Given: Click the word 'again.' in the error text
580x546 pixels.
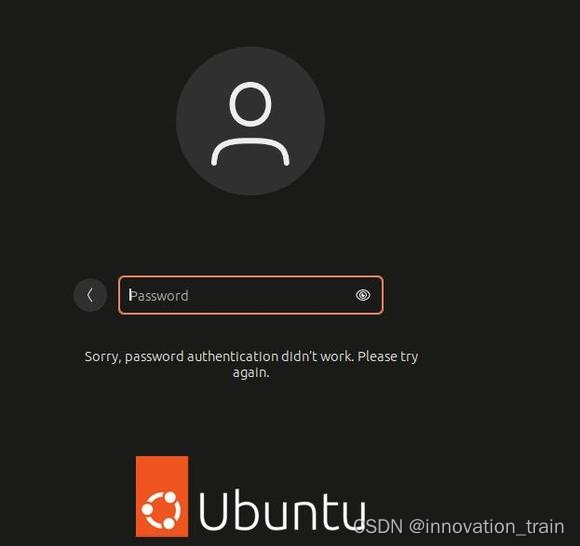Looking at the screenshot, I should tap(251, 373).
